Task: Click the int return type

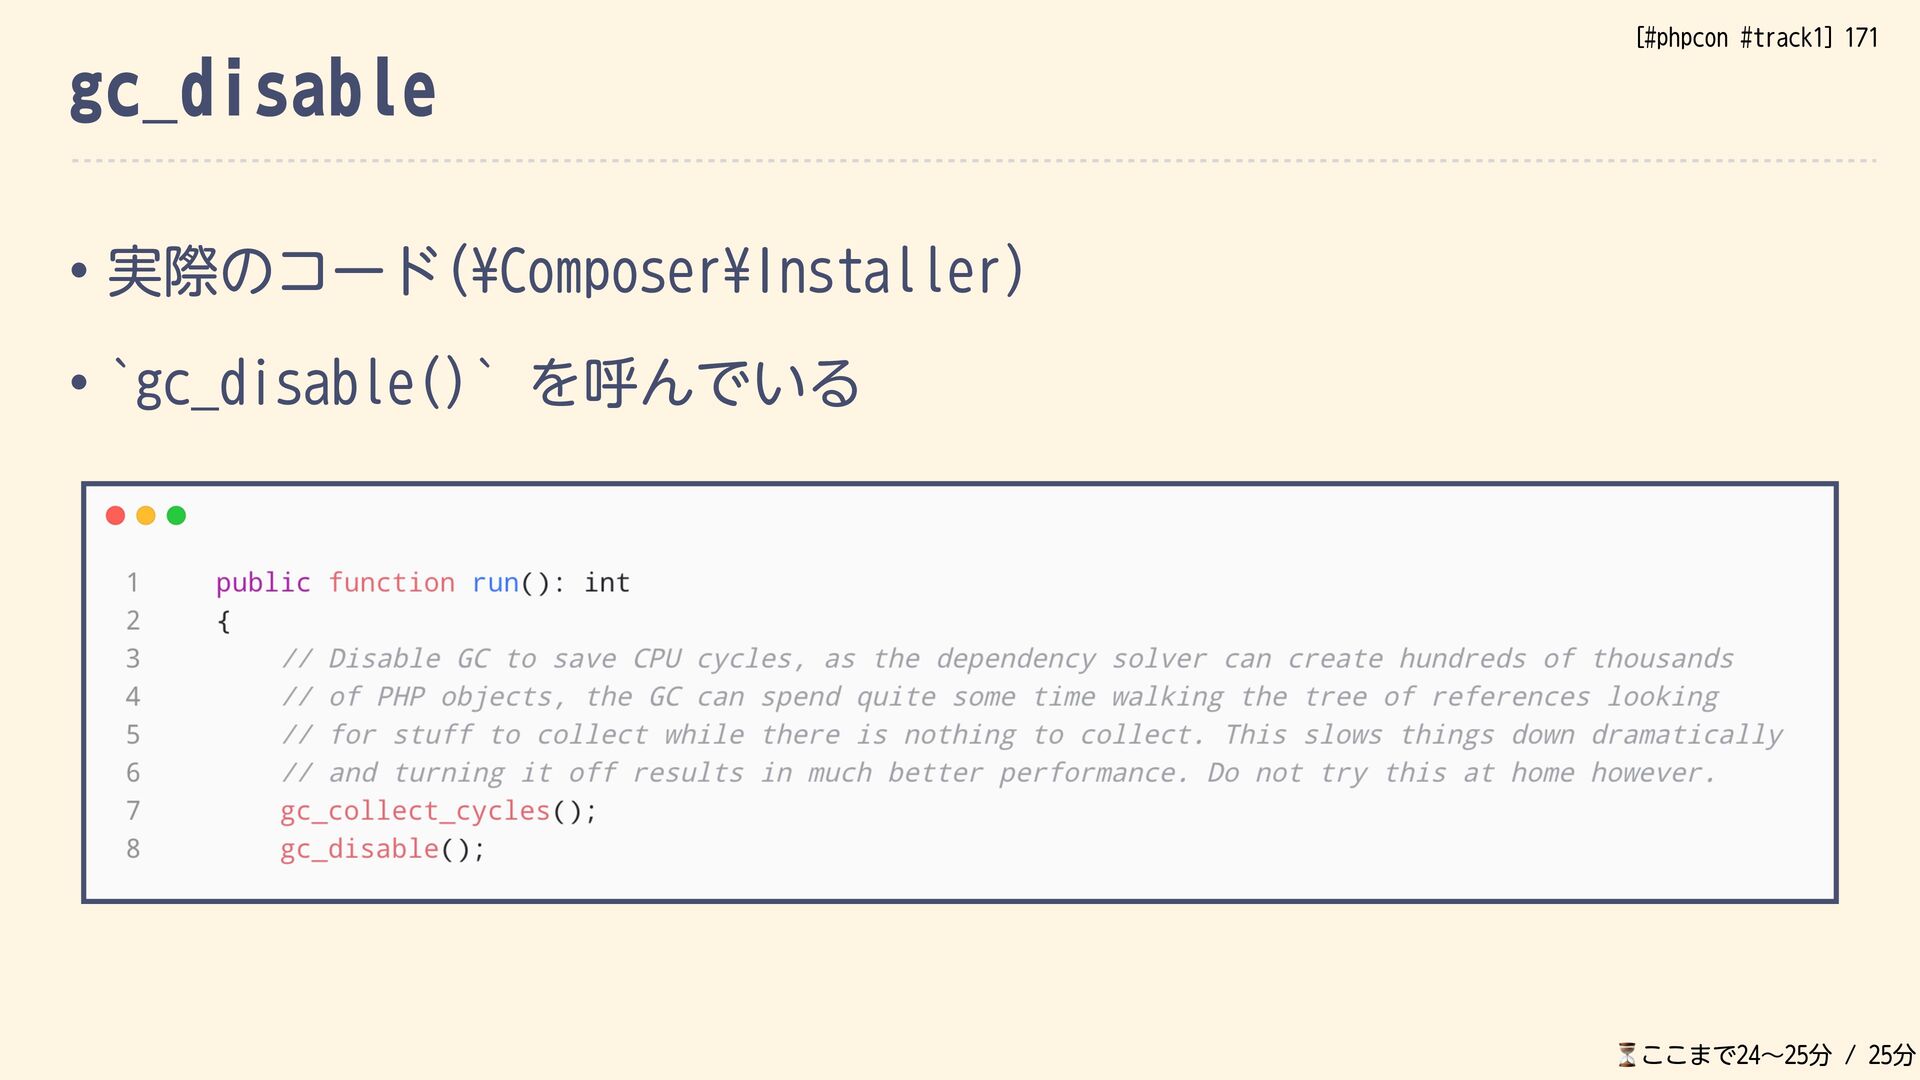Action: (x=607, y=583)
